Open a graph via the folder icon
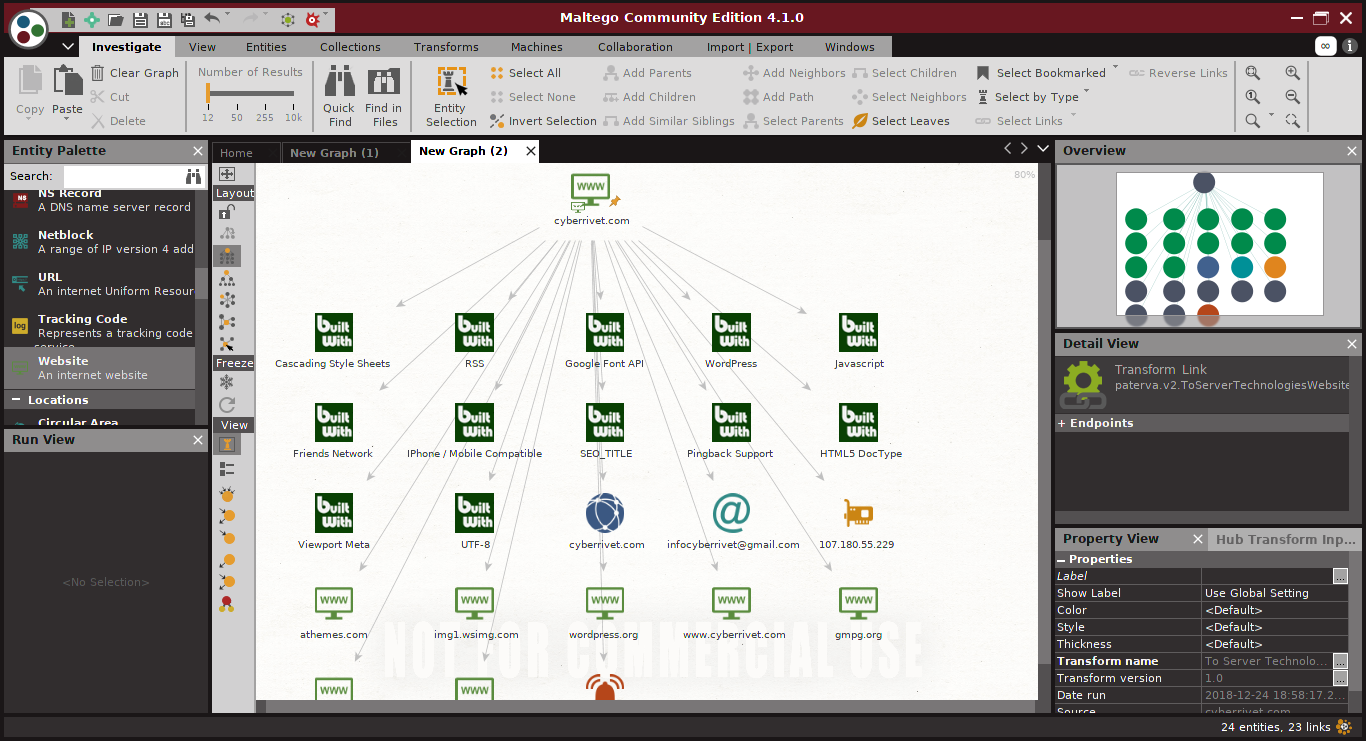This screenshot has width=1366, height=741. click(116, 19)
